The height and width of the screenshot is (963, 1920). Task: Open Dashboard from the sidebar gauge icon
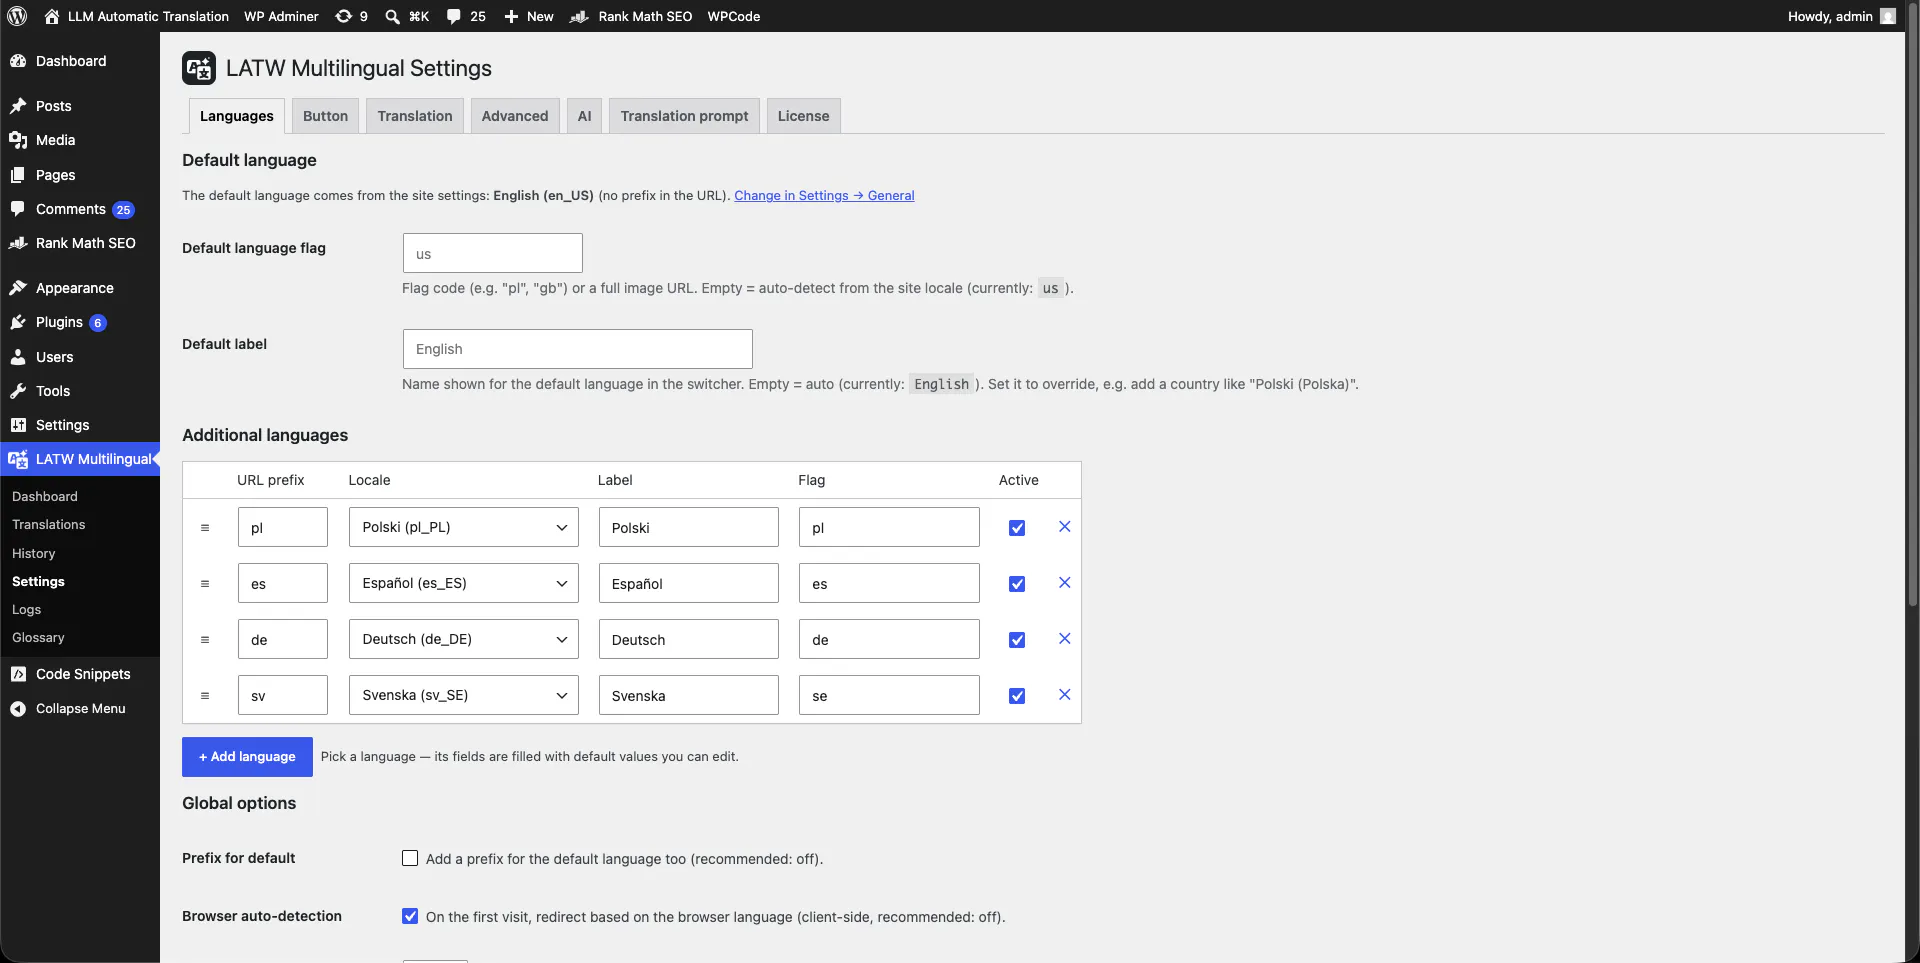pyautogui.click(x=18, y=61)
